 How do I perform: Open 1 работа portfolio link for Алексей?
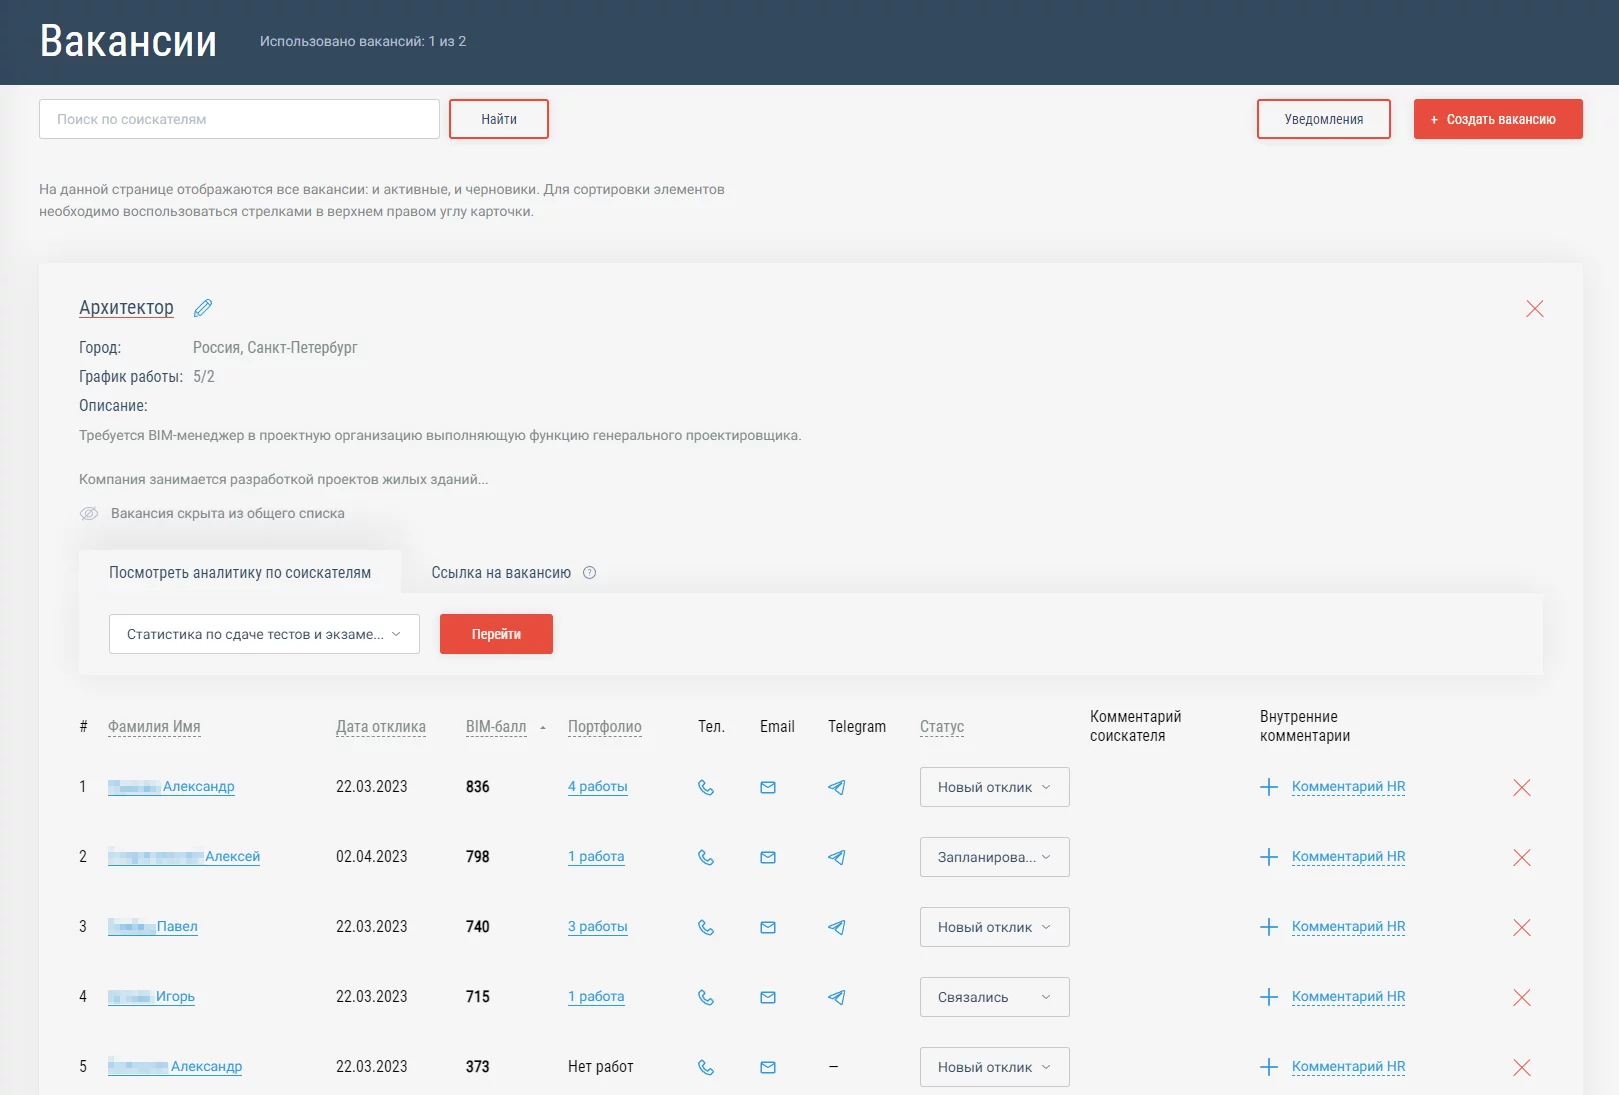tap(596, 857)
